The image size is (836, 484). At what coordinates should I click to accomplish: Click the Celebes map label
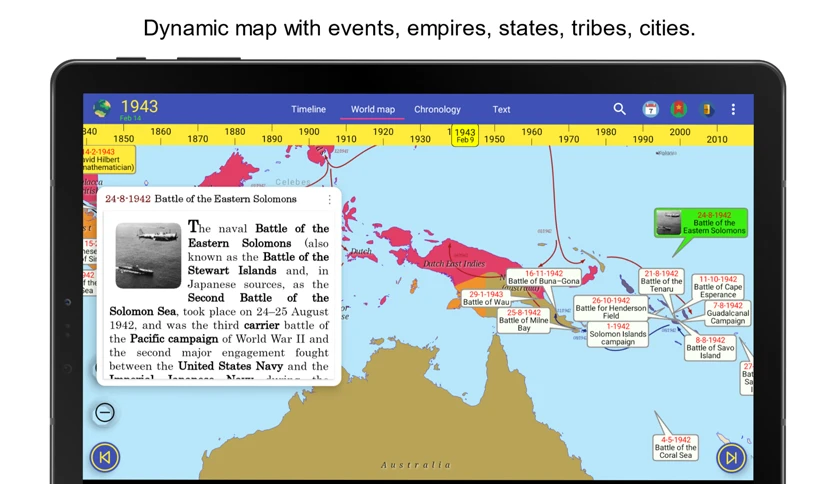[x=292, y=182]
